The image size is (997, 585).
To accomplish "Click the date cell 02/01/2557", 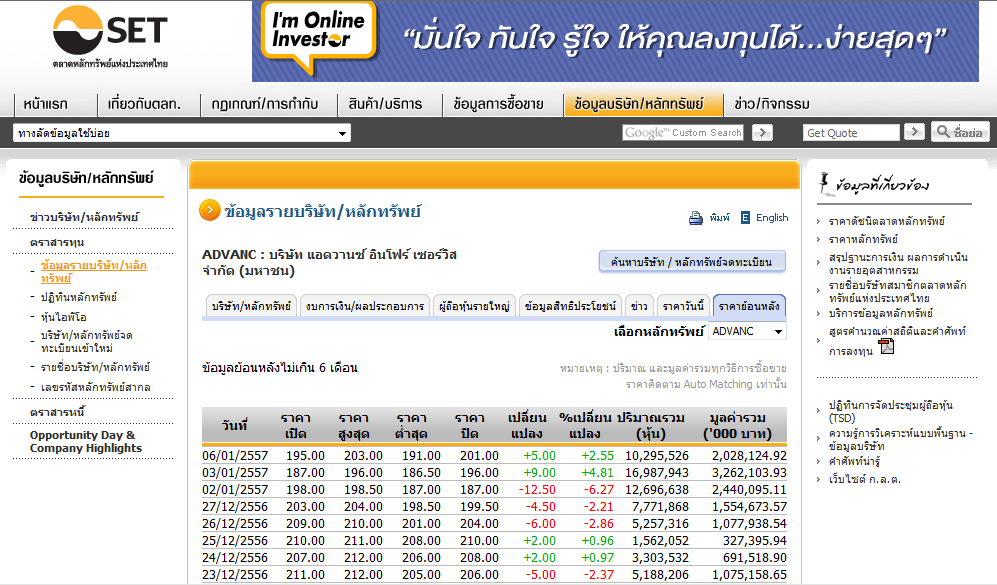I will (x=235, y=490).
